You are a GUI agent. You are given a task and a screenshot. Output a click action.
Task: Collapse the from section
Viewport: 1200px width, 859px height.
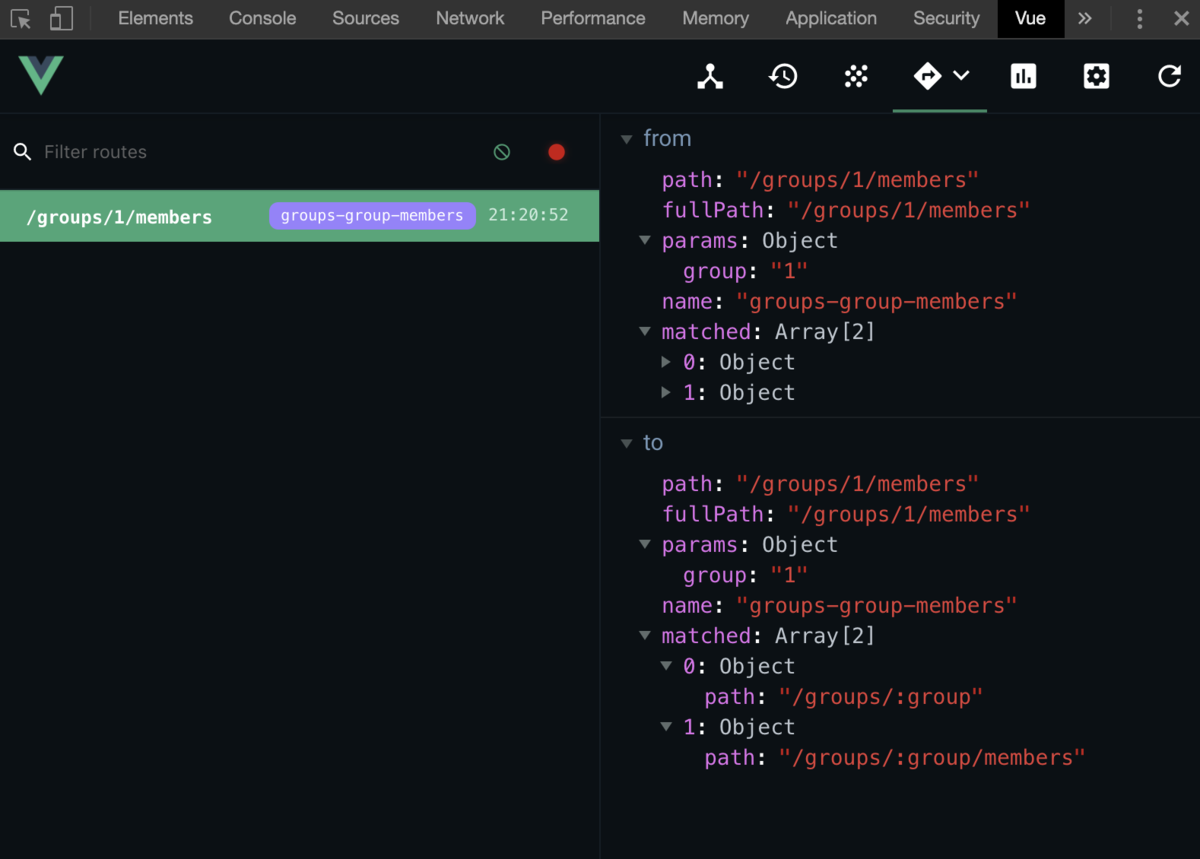click(x=627, y=139)
